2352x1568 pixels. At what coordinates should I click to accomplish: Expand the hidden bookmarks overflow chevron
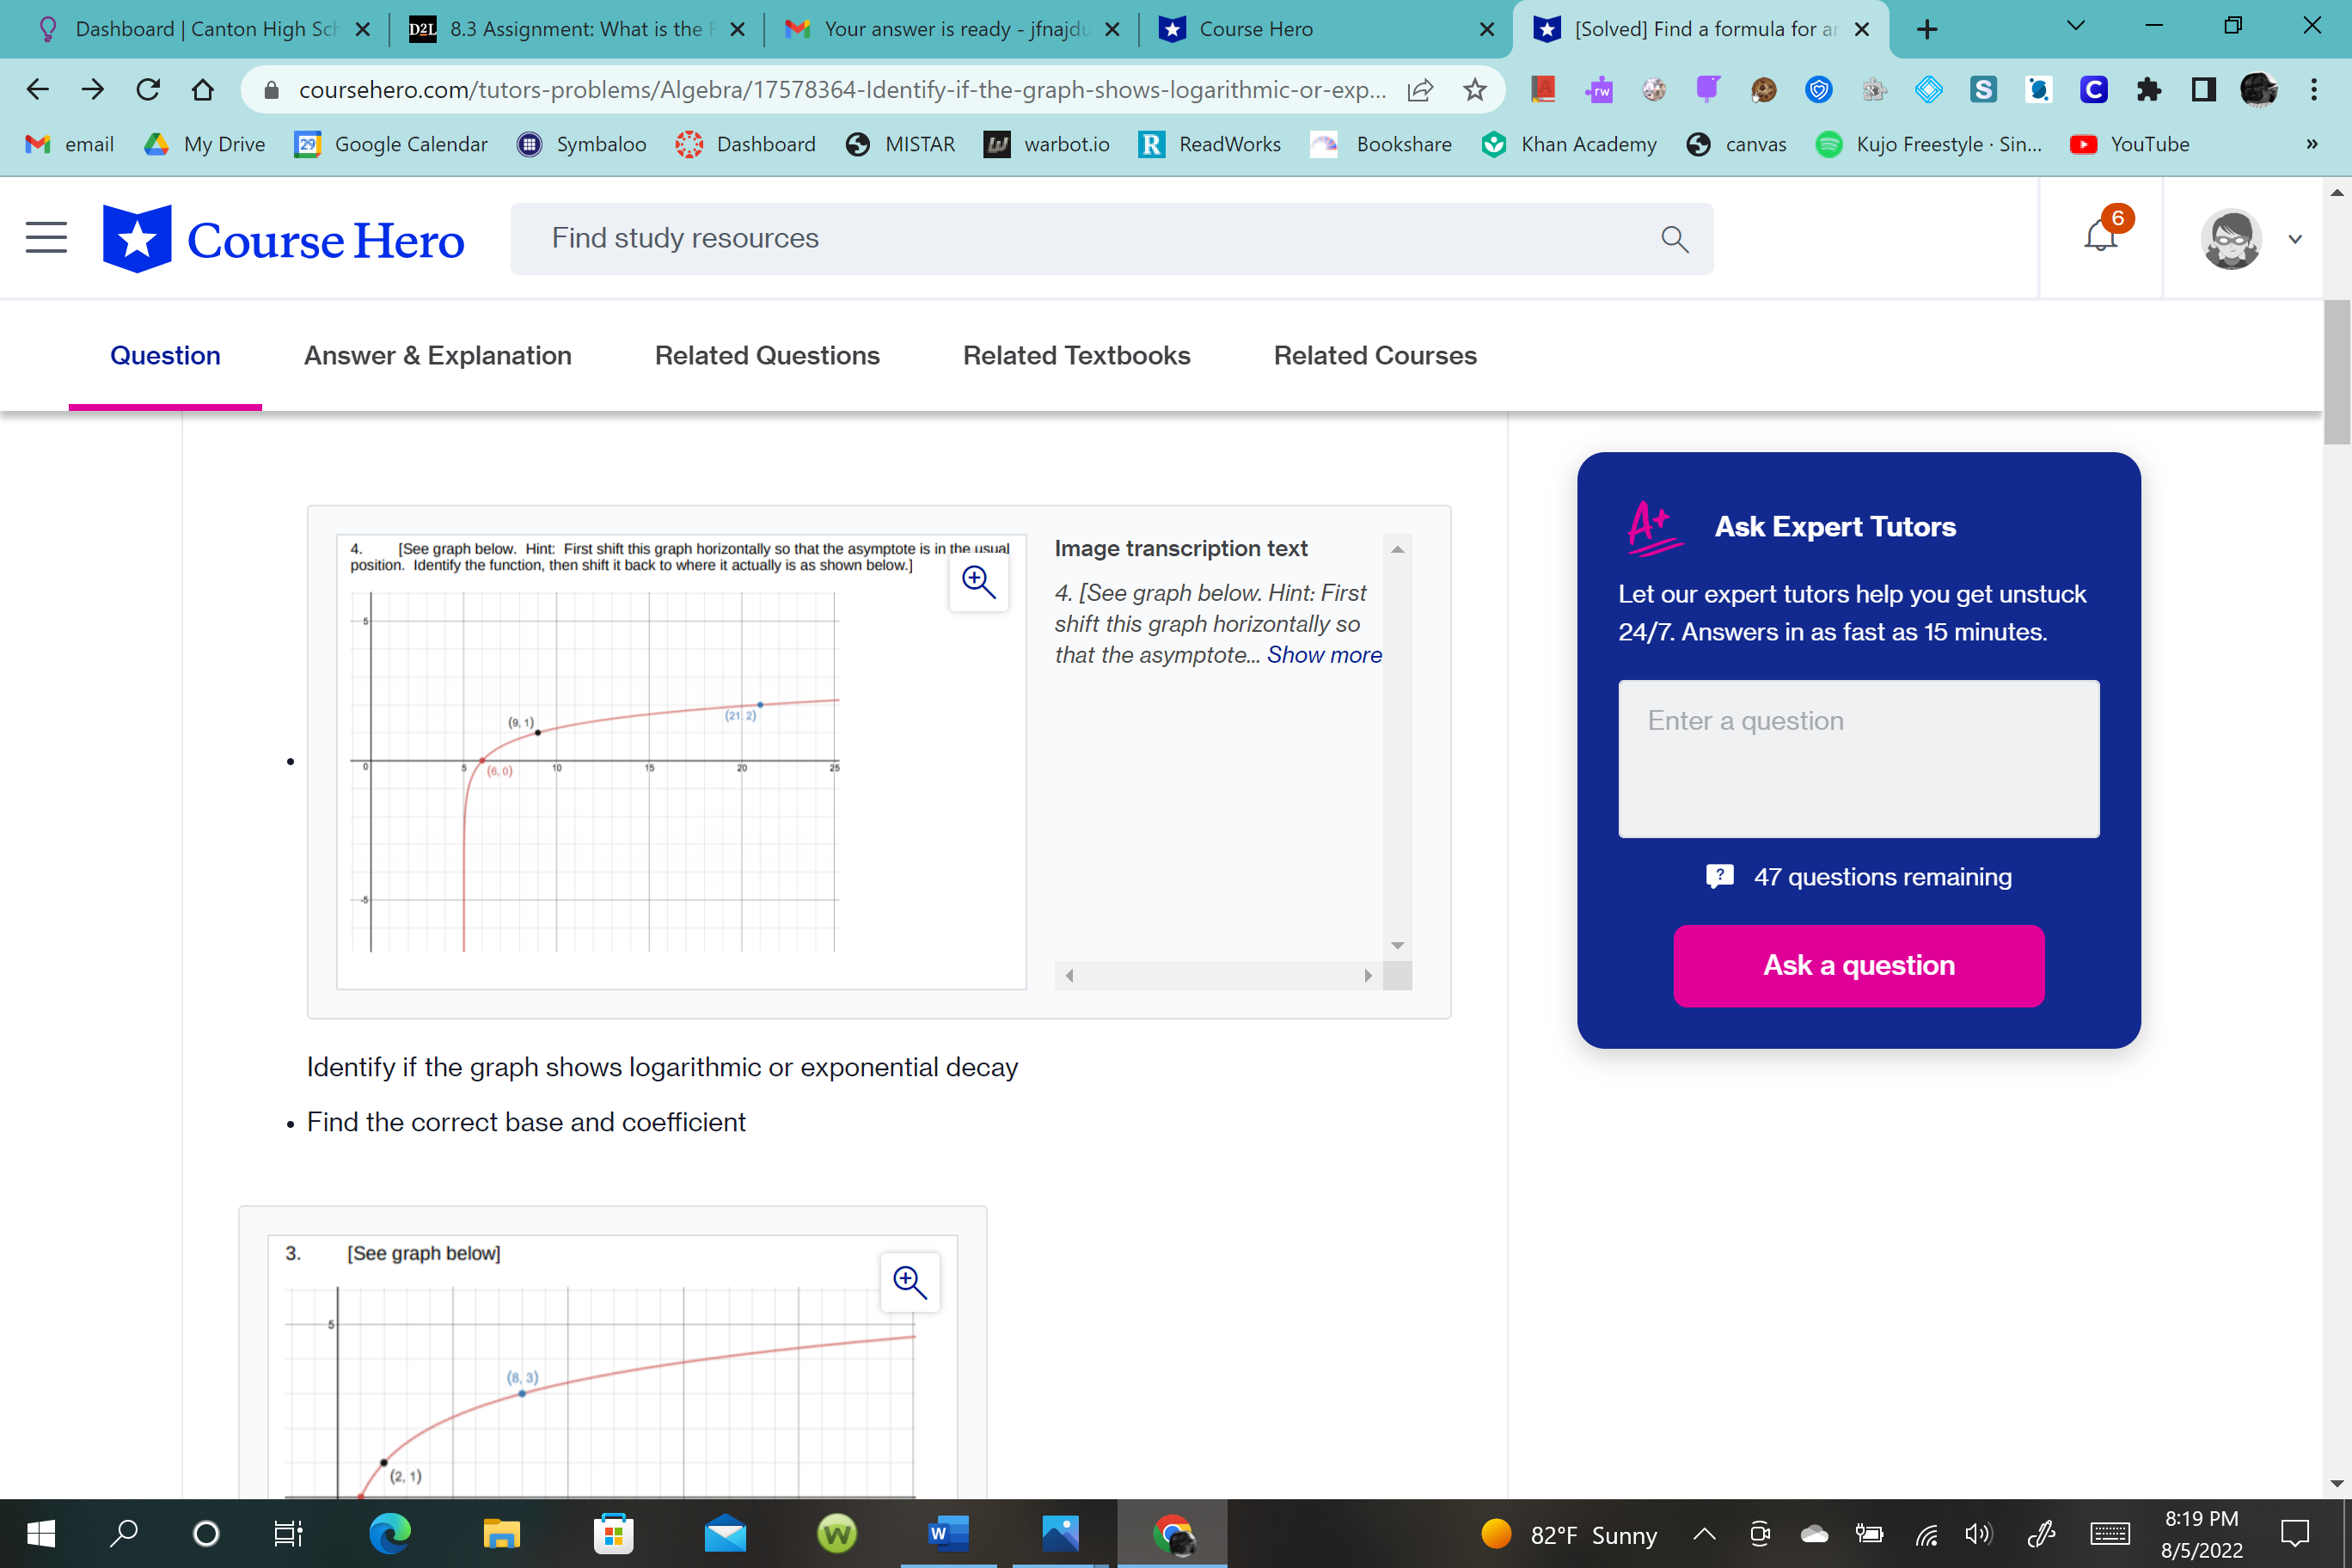pos(2311,144)
